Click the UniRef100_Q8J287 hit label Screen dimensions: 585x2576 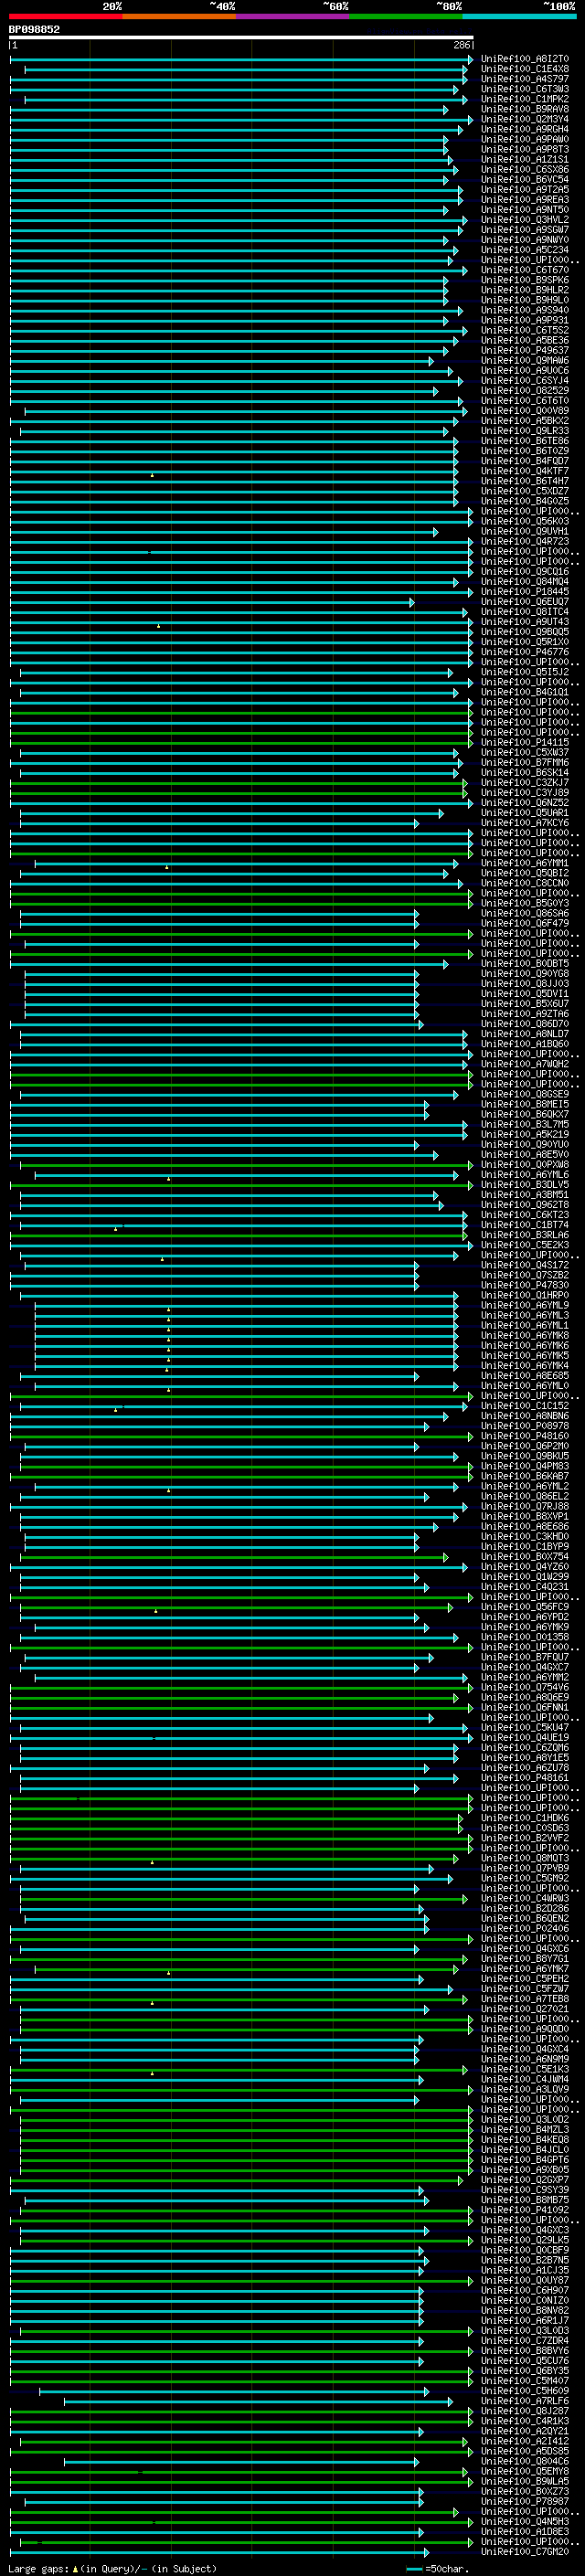[x=525, y=2412]
